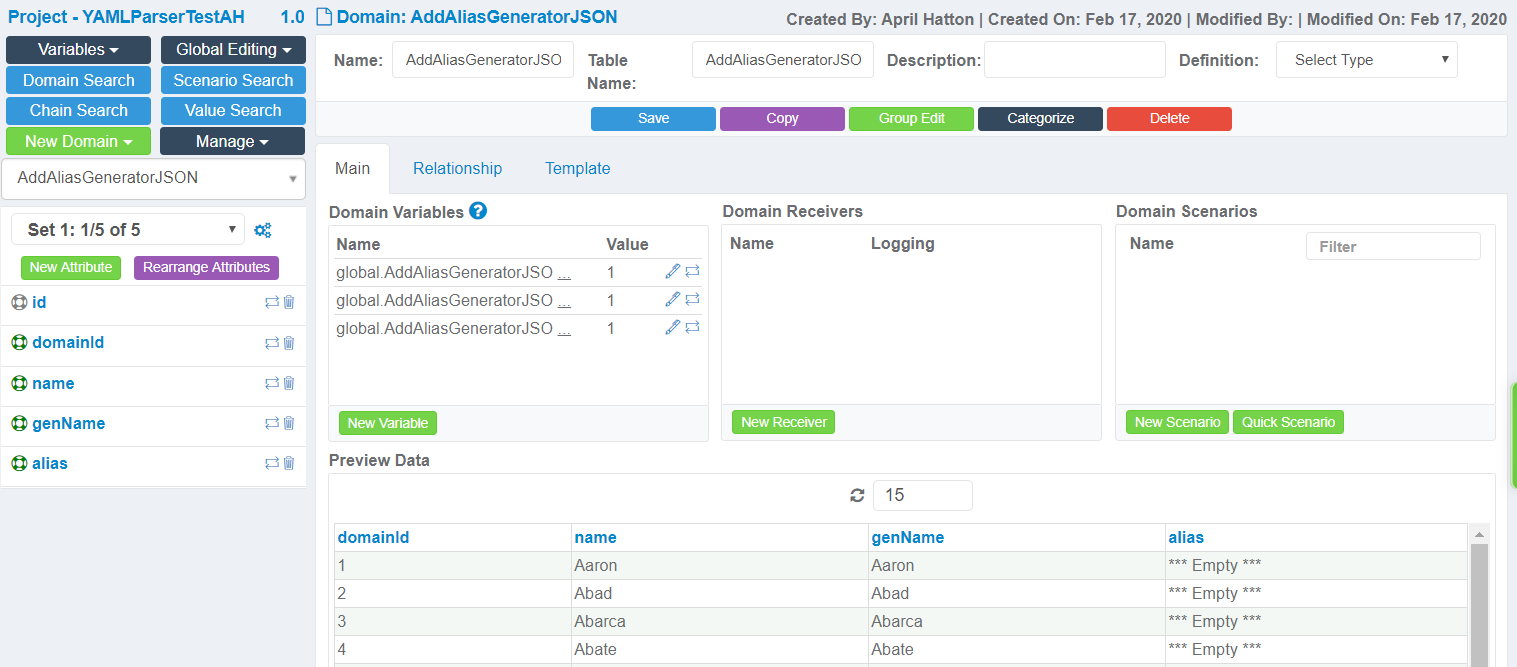Click swap icon on third domain variable row

[692, 327]
